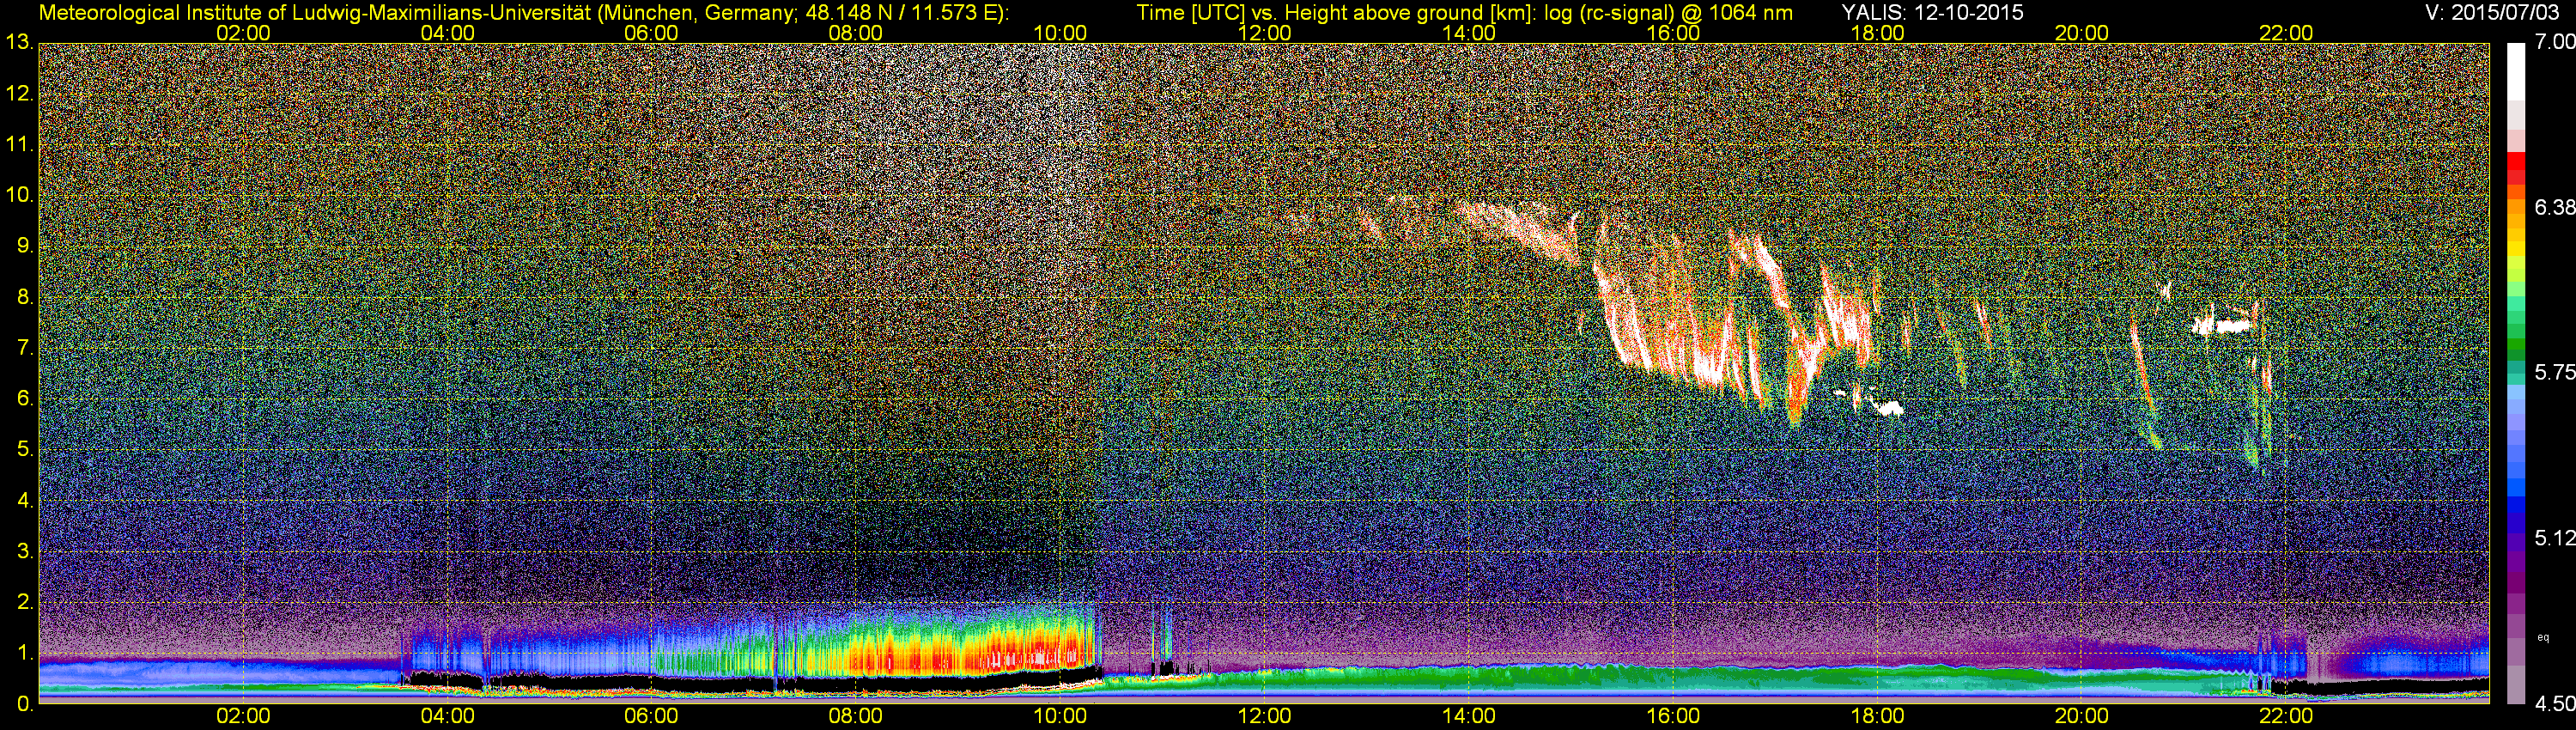The image size is (2576, 730).
Task: Click the 16:00 label on bottom time axis
Action: tap(1673, 716)
